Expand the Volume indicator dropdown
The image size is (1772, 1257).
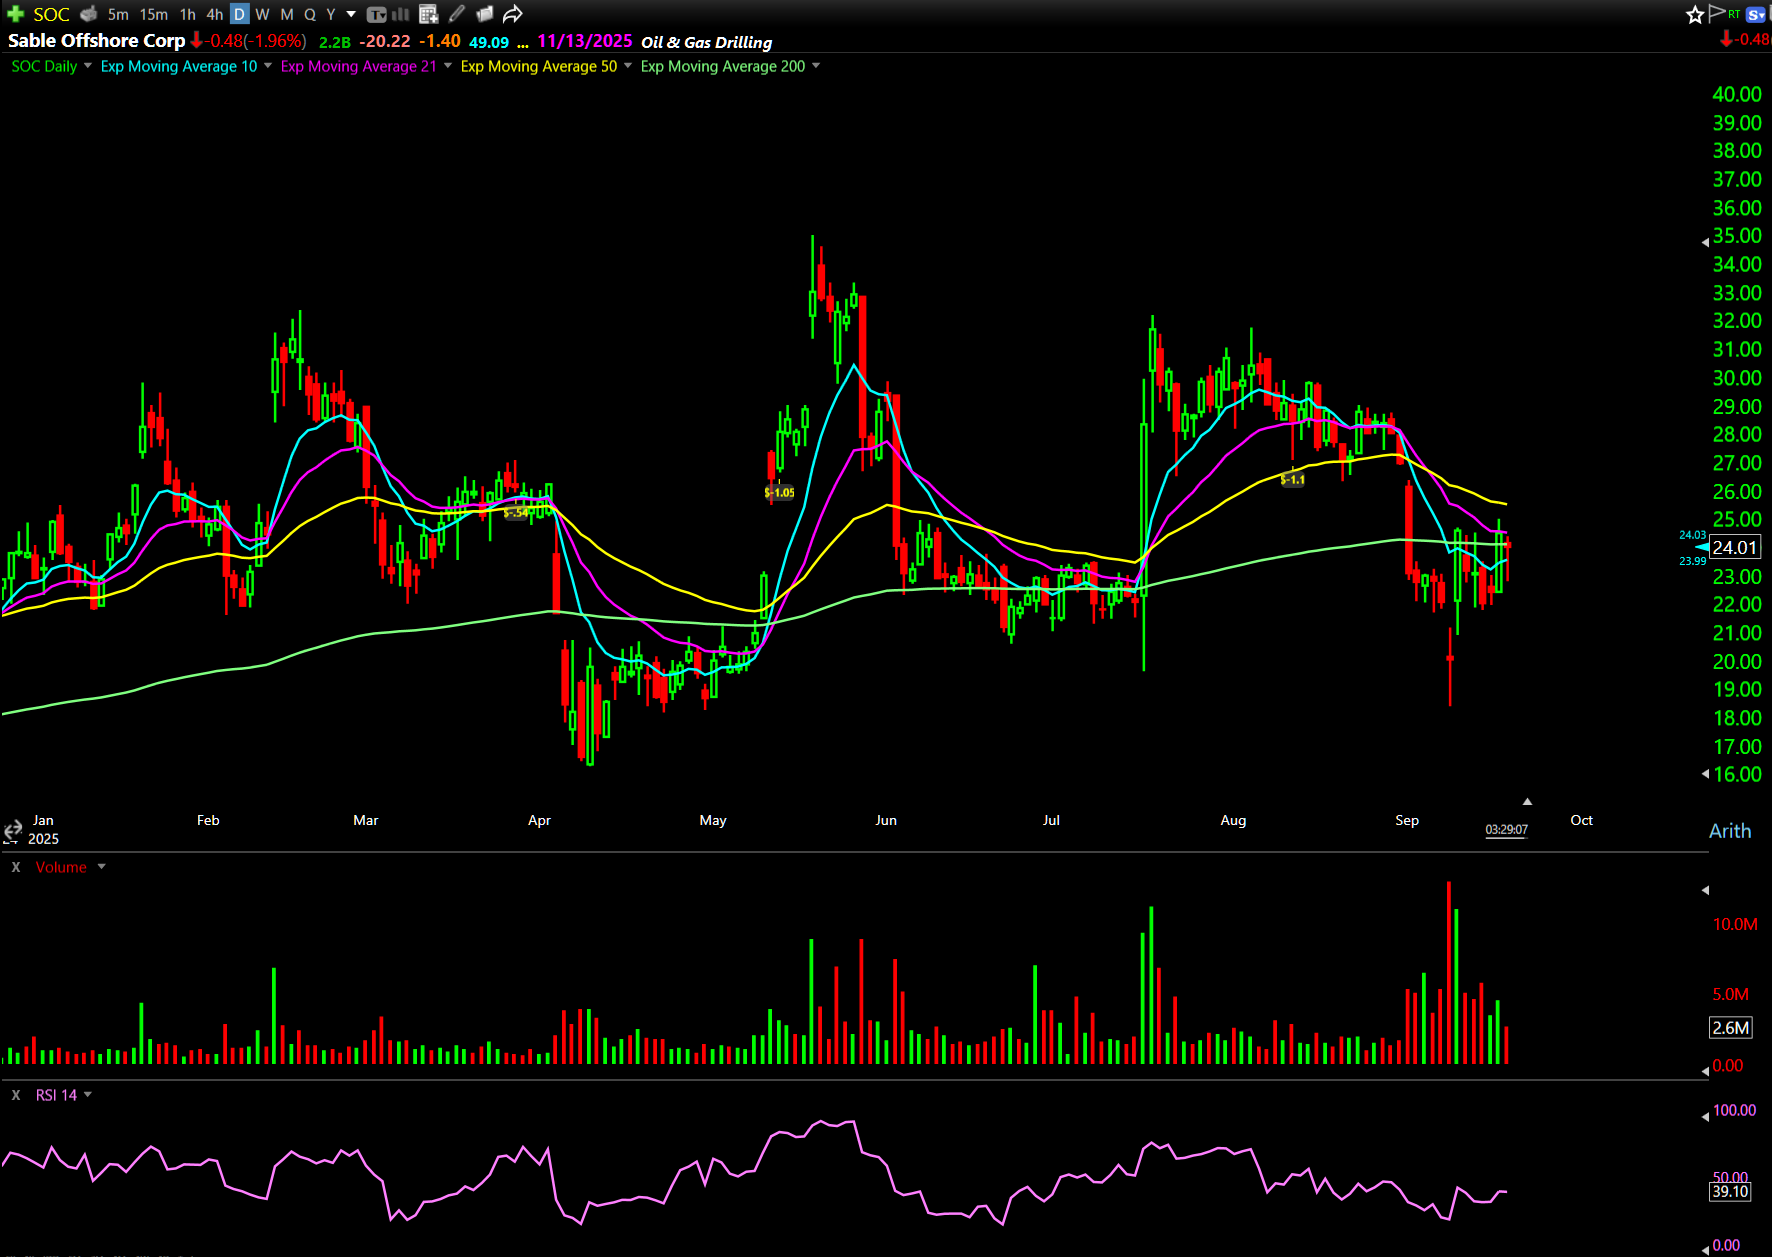101,867
